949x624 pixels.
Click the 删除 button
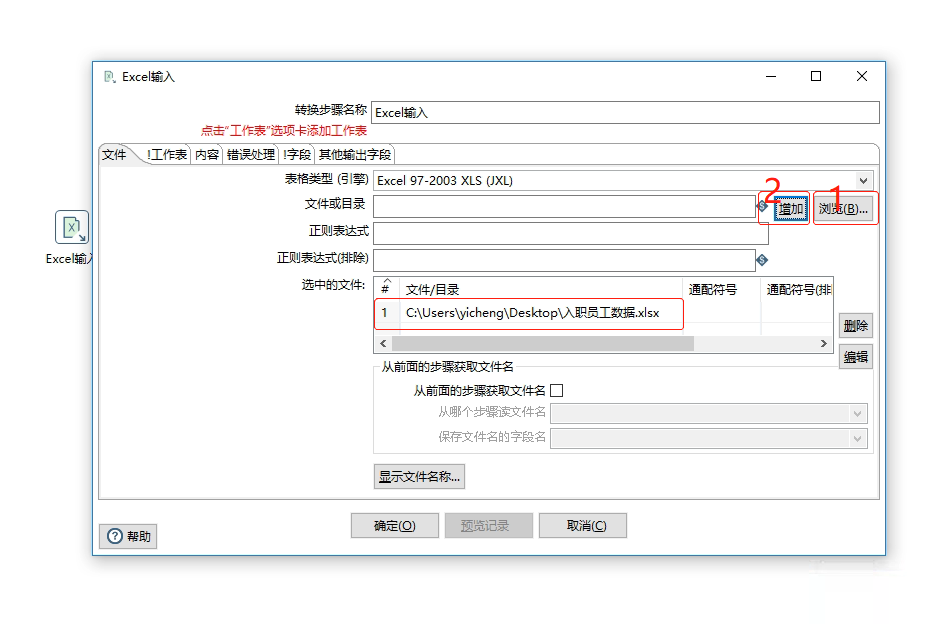[x=856, y=325]
